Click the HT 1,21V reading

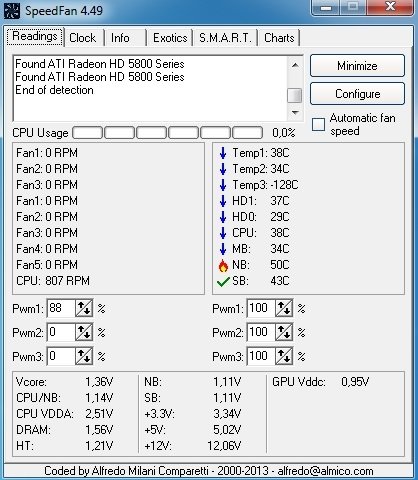65,446
